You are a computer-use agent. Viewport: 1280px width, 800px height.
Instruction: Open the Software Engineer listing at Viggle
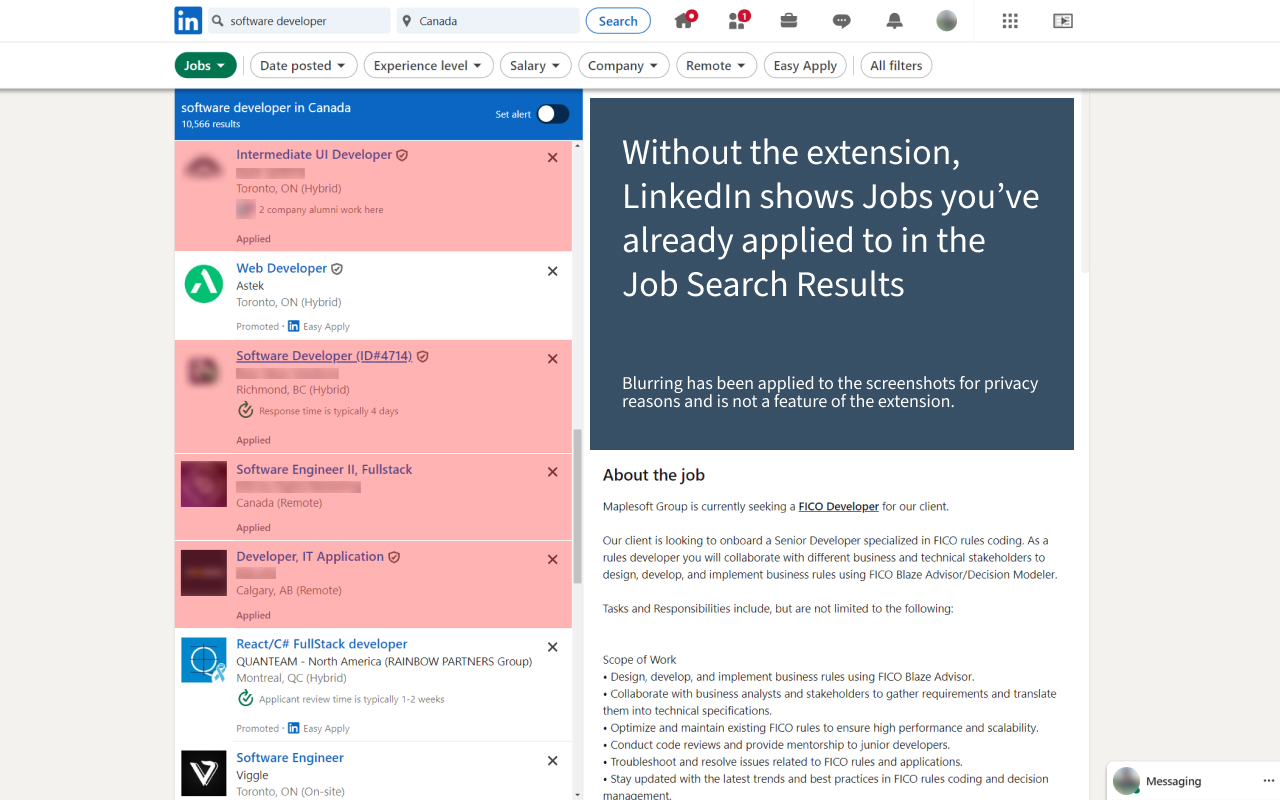tap(290, 758)
